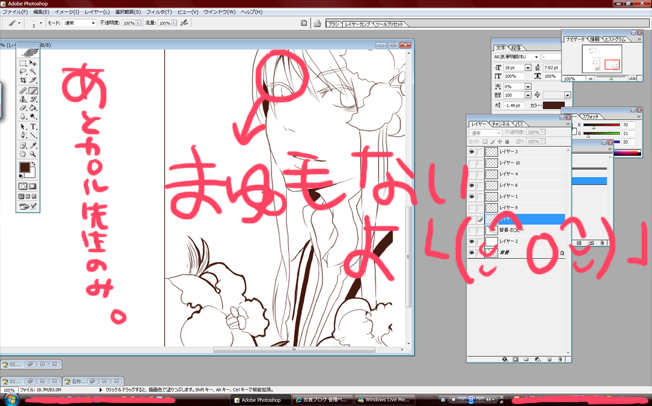Image resolution: width=652 pixels, height=406 pixels.
Task: Open font size dropdown in Character panel
Action: [x=528, y=67]
